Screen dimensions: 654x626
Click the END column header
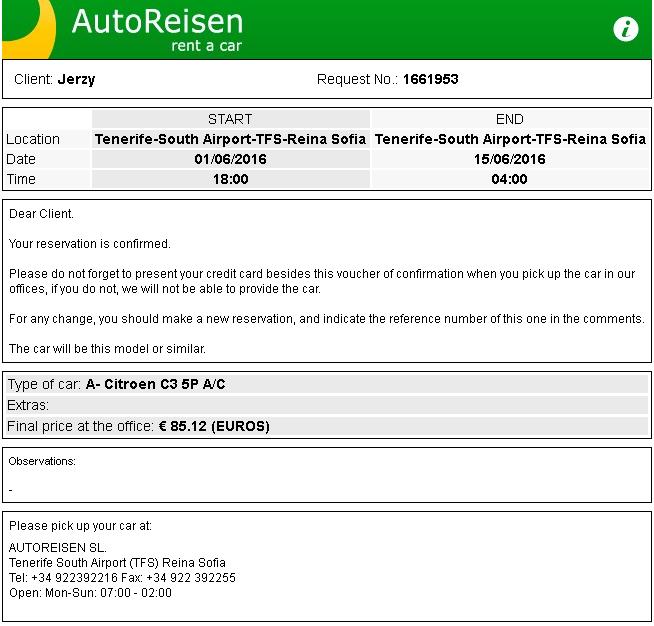[x=510, y=119]
